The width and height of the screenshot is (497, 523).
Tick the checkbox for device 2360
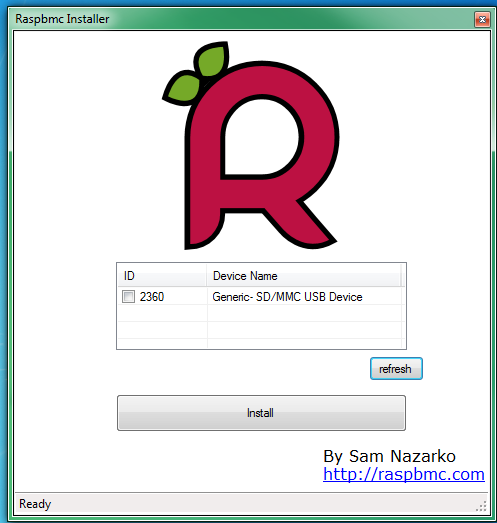pyautogui.click(x=128, y=297)
